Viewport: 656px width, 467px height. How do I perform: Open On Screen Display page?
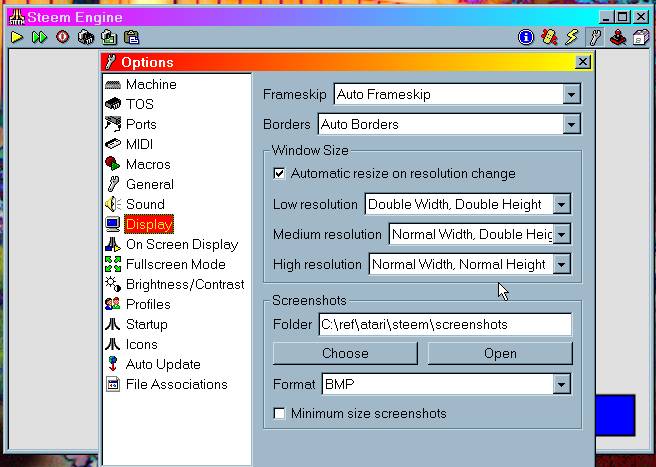pyautogui.click(x=182, y=244)
